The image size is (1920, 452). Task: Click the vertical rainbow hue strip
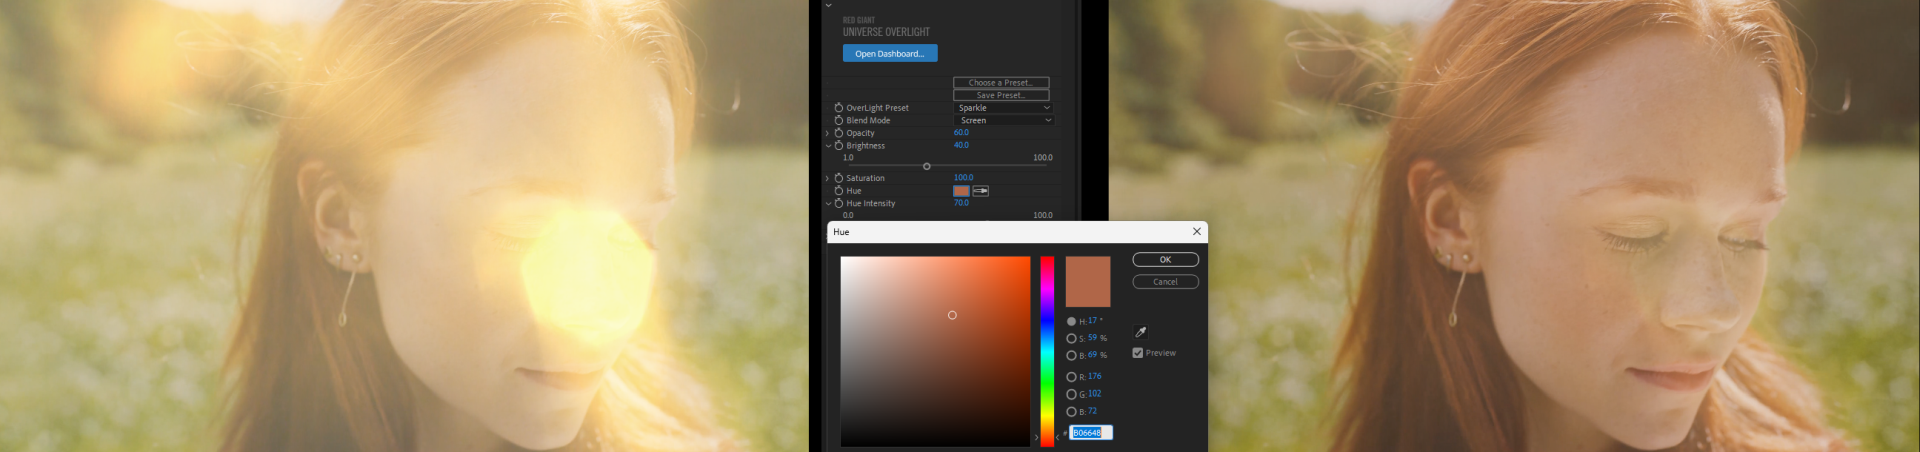pos(1047,351)
